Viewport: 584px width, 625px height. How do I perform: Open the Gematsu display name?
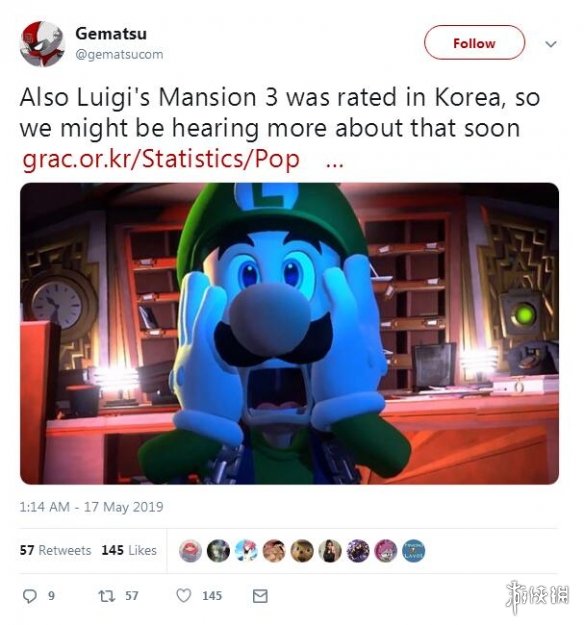click(111, 33)
